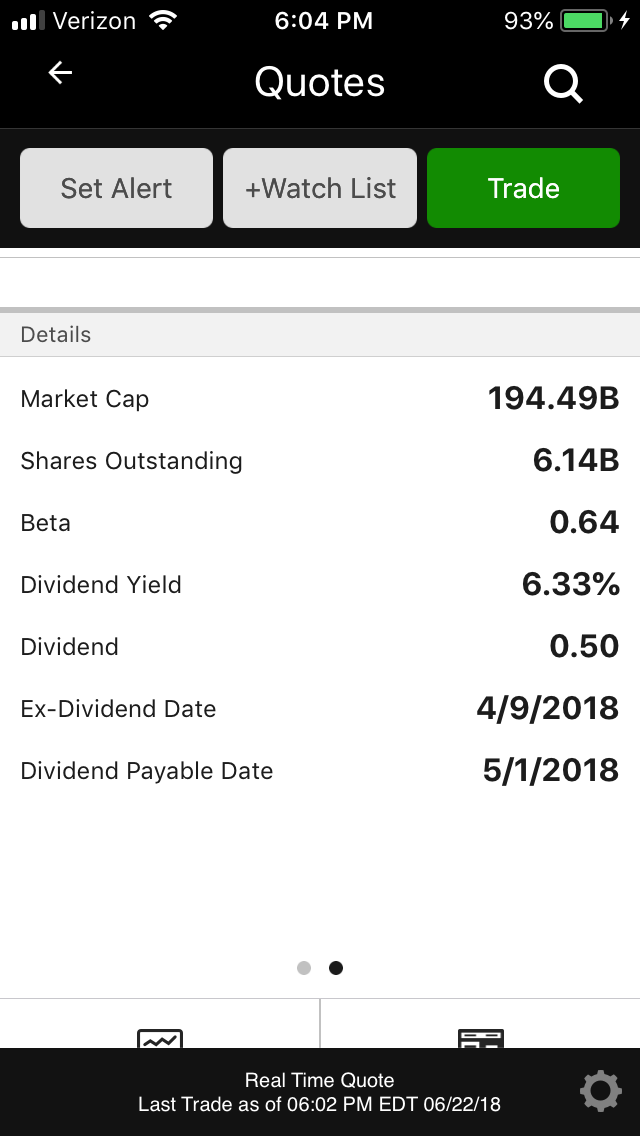Tap the Wi-Fi icon in status bar

tap(161, 20)
